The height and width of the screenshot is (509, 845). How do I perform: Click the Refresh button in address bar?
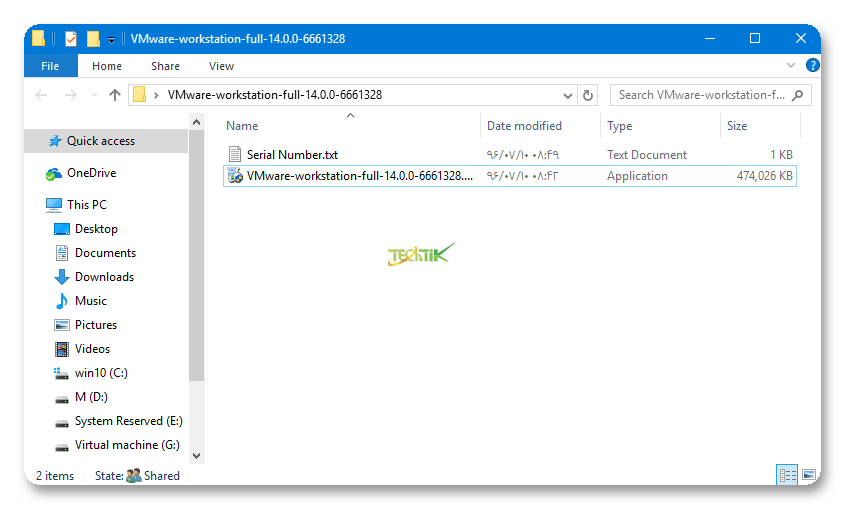pos(588,95)
